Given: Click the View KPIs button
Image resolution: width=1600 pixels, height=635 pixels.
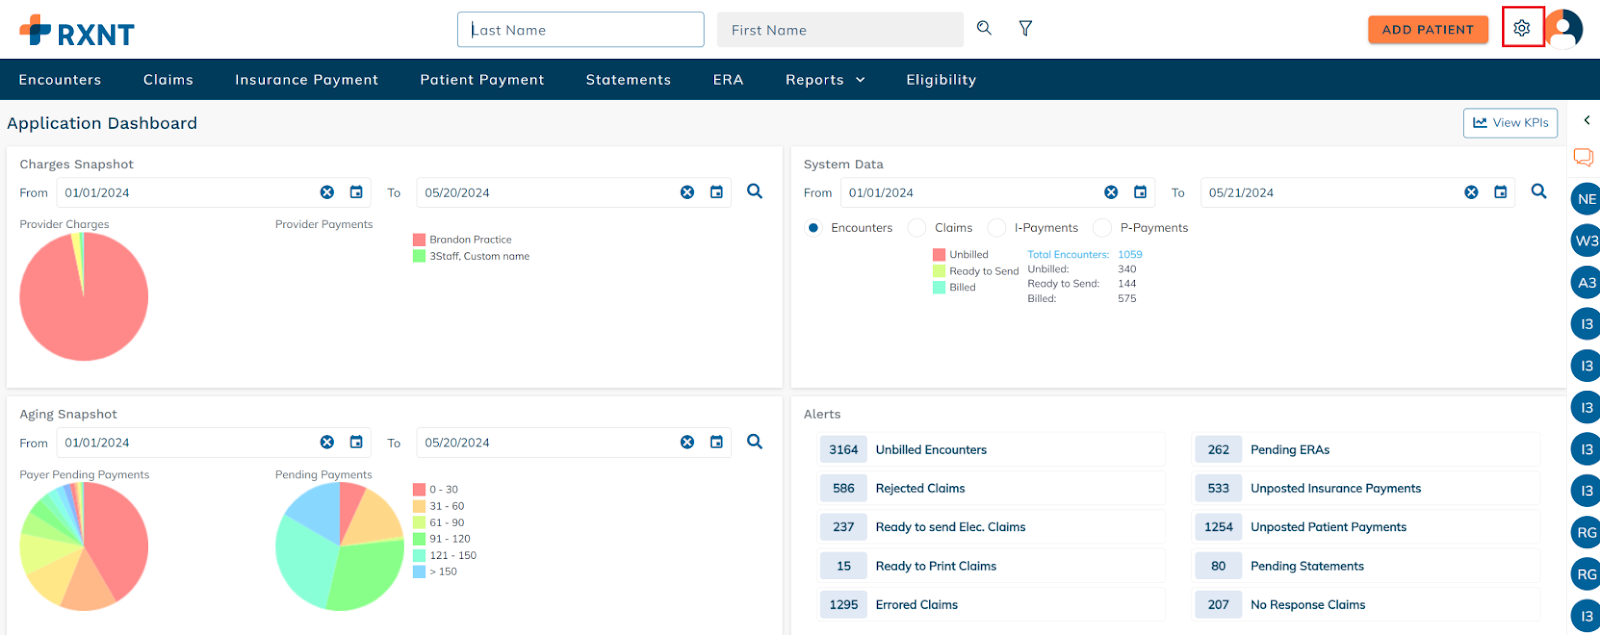Looking at the screenshot, I should coord(1510,123).
